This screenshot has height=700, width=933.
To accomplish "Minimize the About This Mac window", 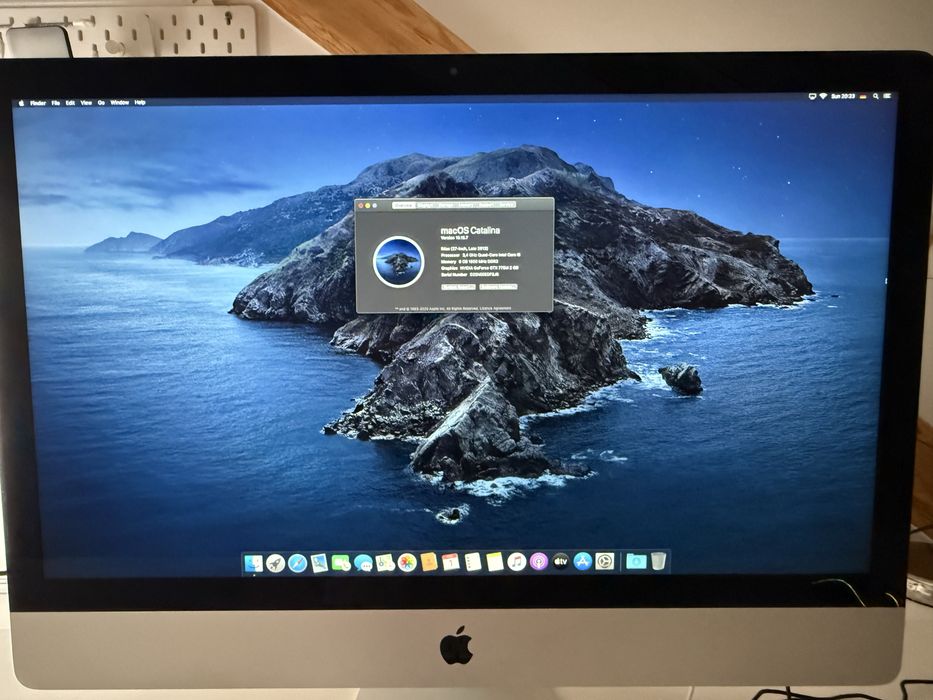I will click(x=368, y=205).
